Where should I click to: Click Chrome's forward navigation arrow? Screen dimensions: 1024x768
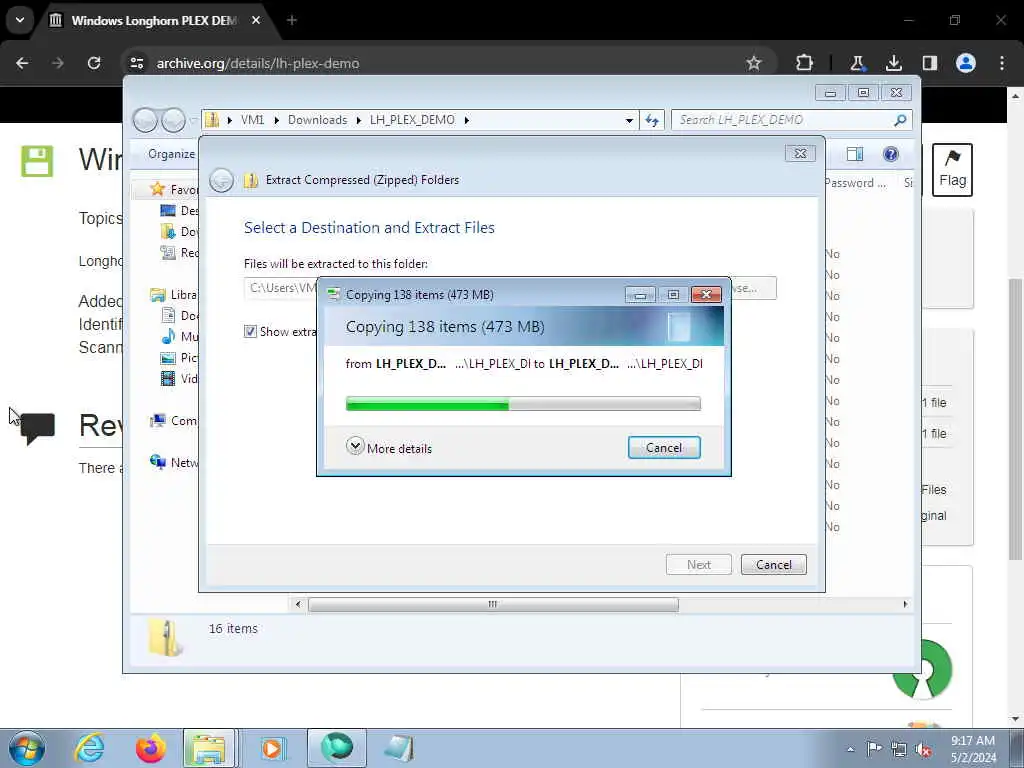click(x=58, y=63)
